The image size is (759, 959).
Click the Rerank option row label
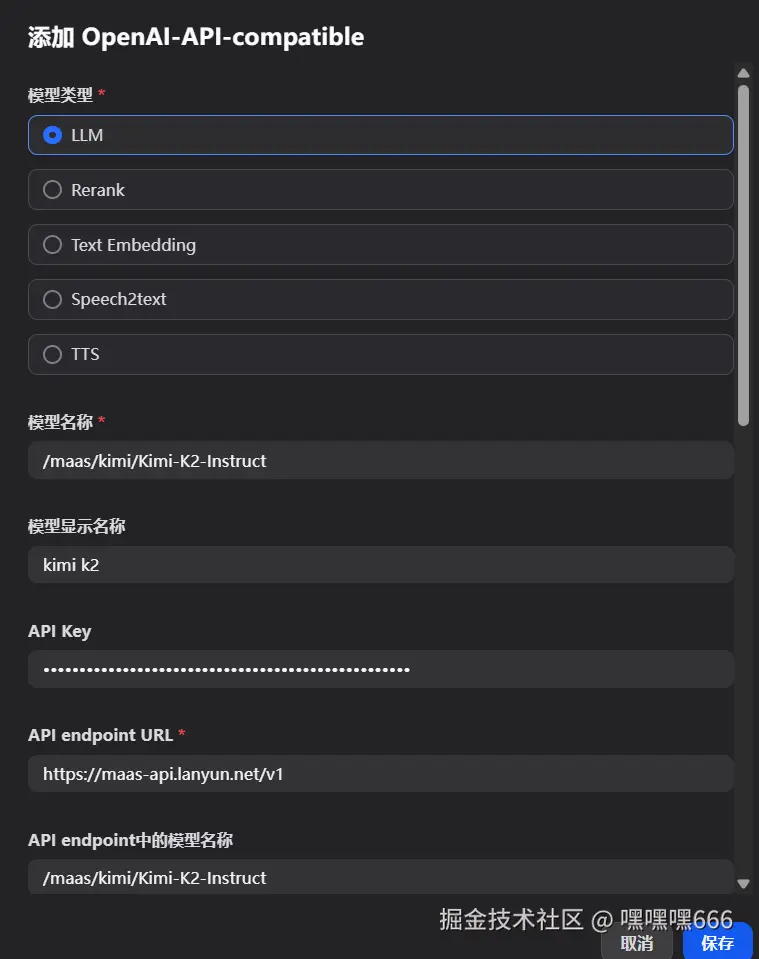pyautogui.click(x=97, y=190)
